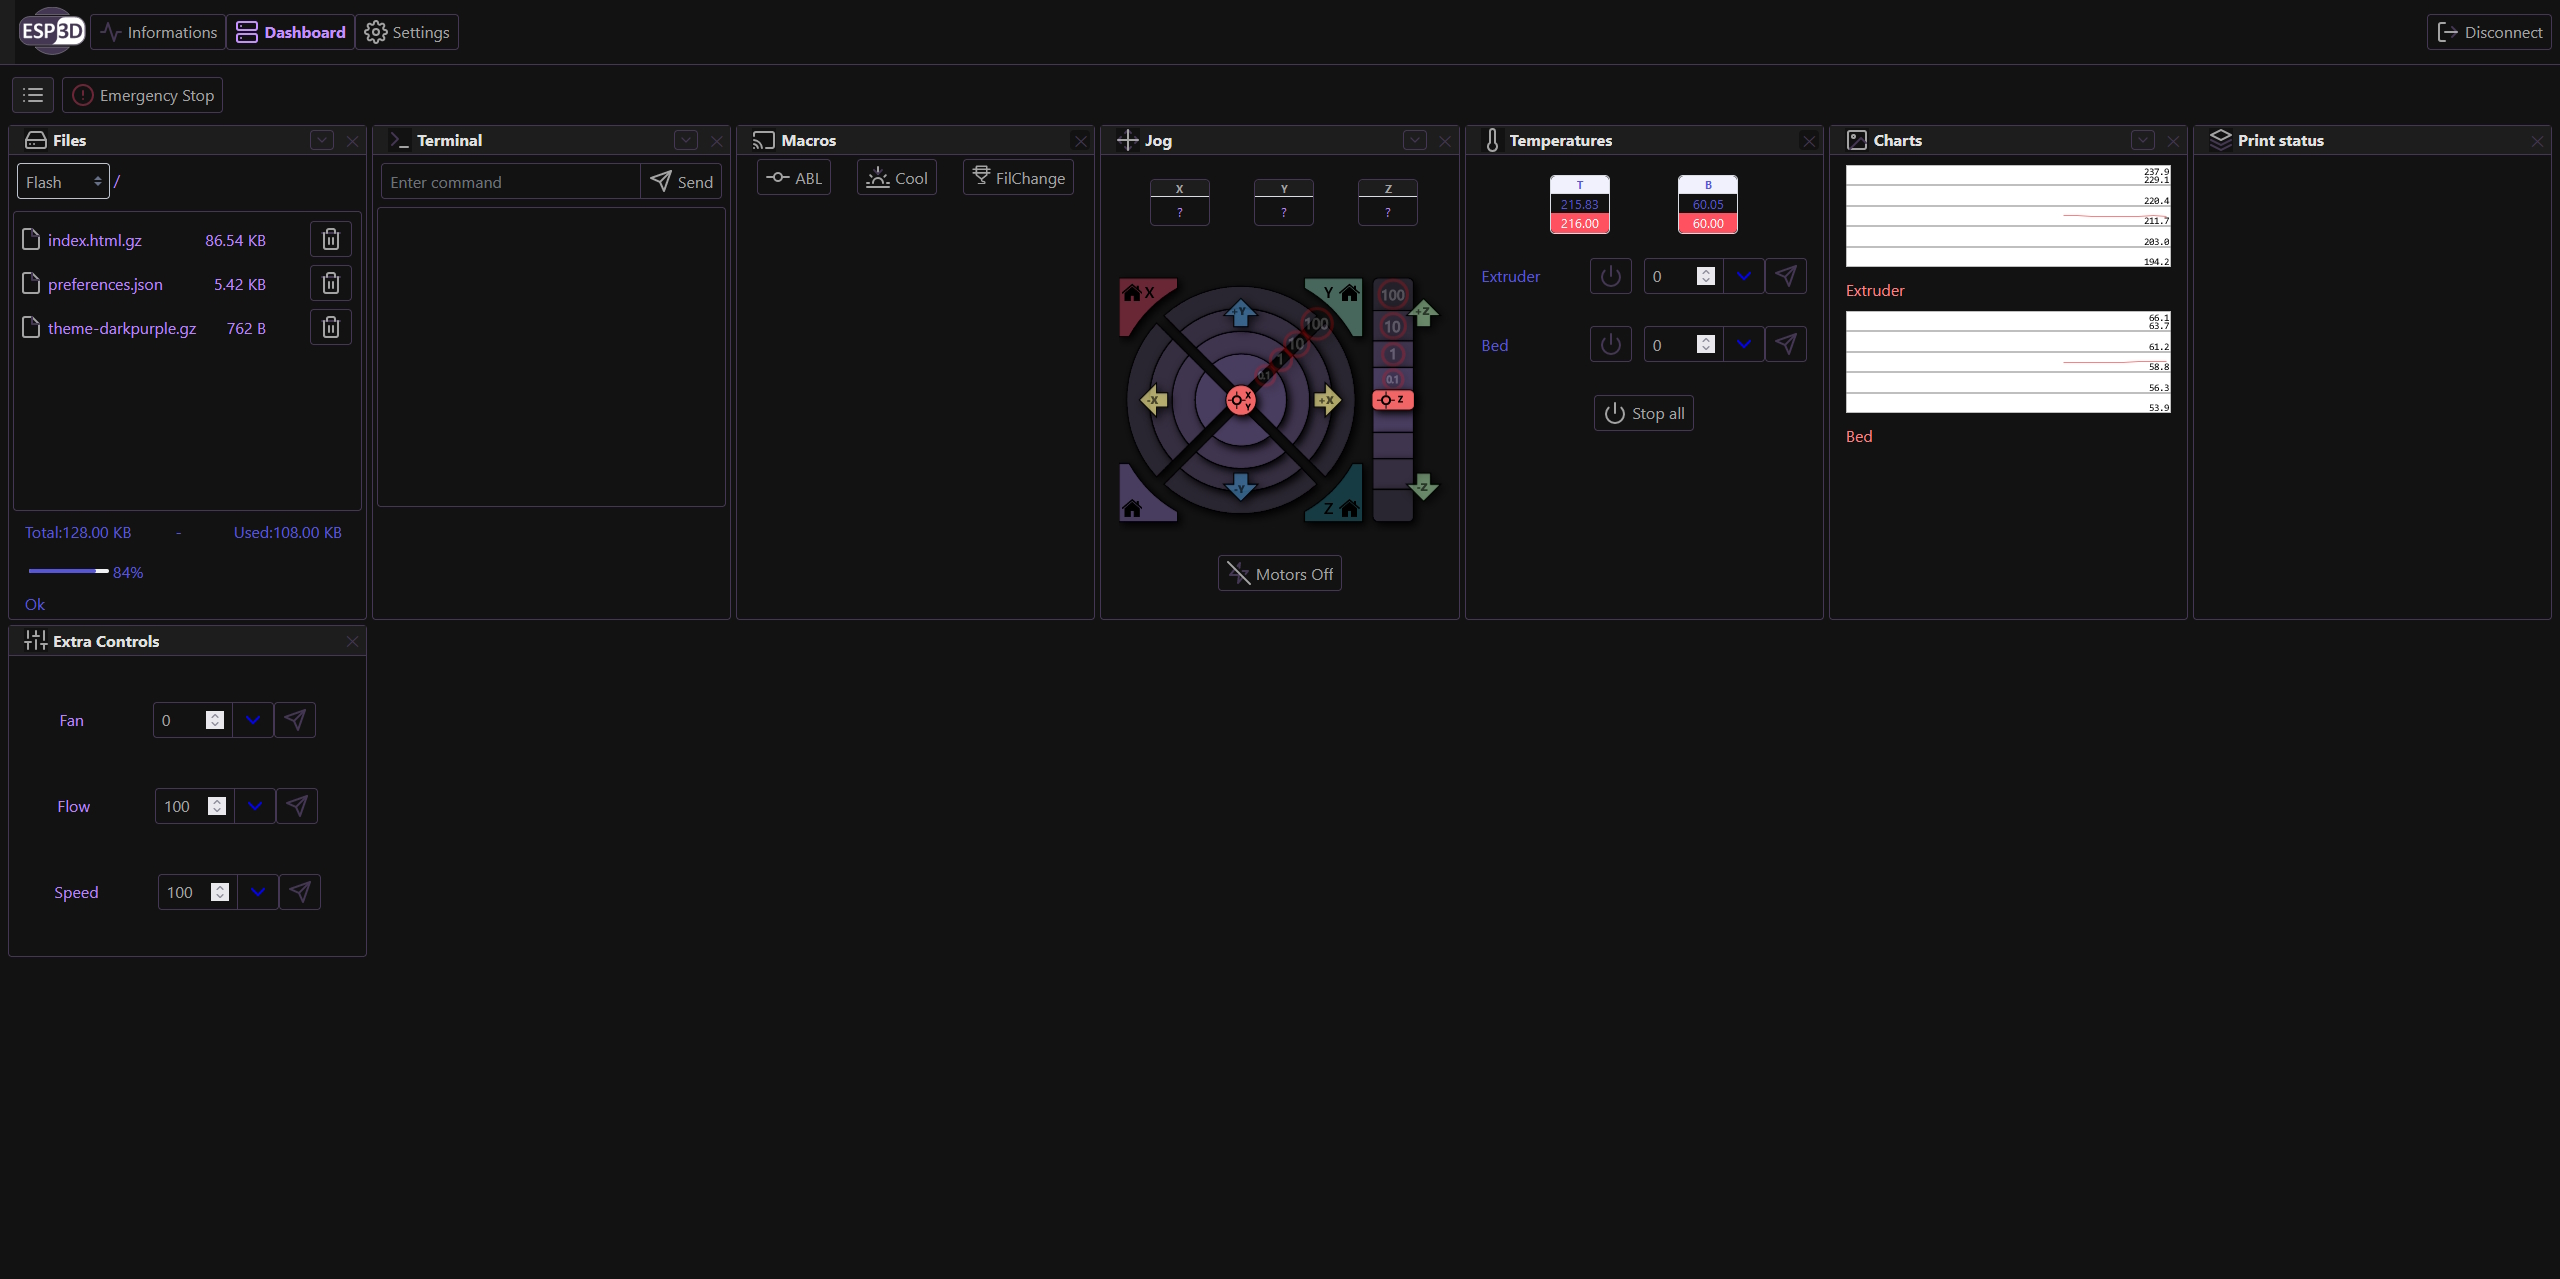Click the trash icon for index.html.gz
2560x1279 pixels.
click(331, 240)
